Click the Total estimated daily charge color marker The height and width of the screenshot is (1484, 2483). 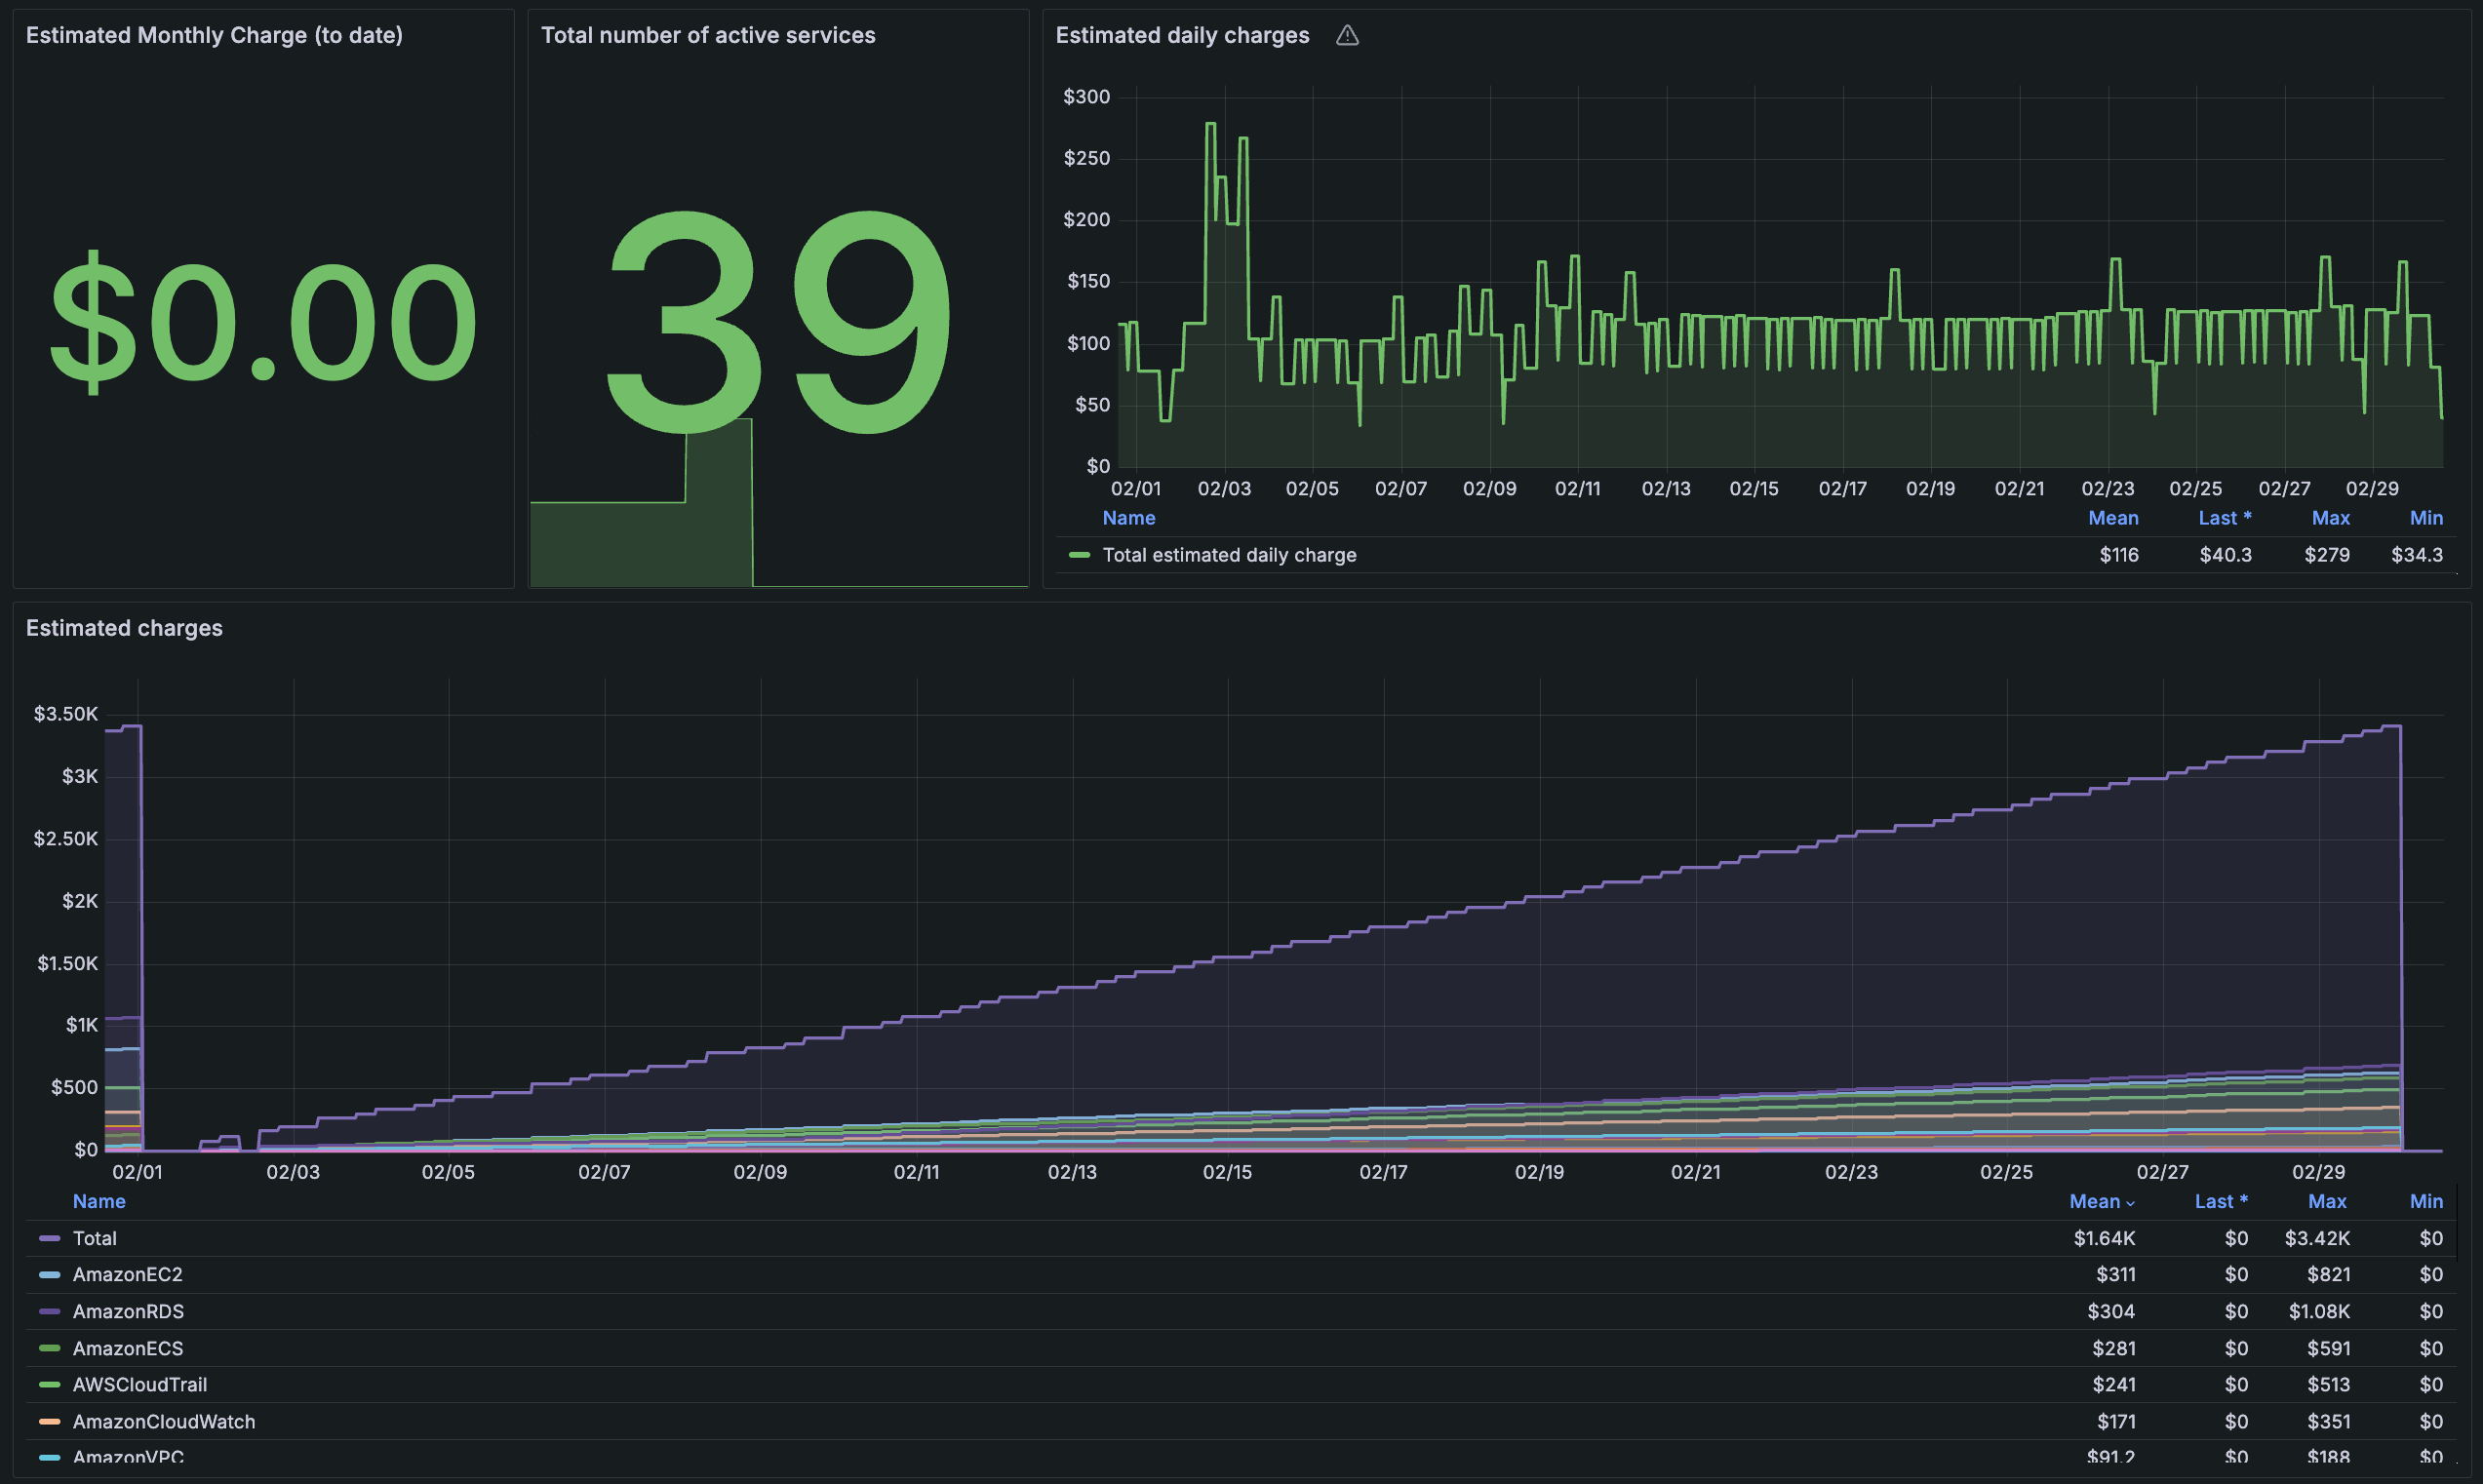(x=1079, y=555)
